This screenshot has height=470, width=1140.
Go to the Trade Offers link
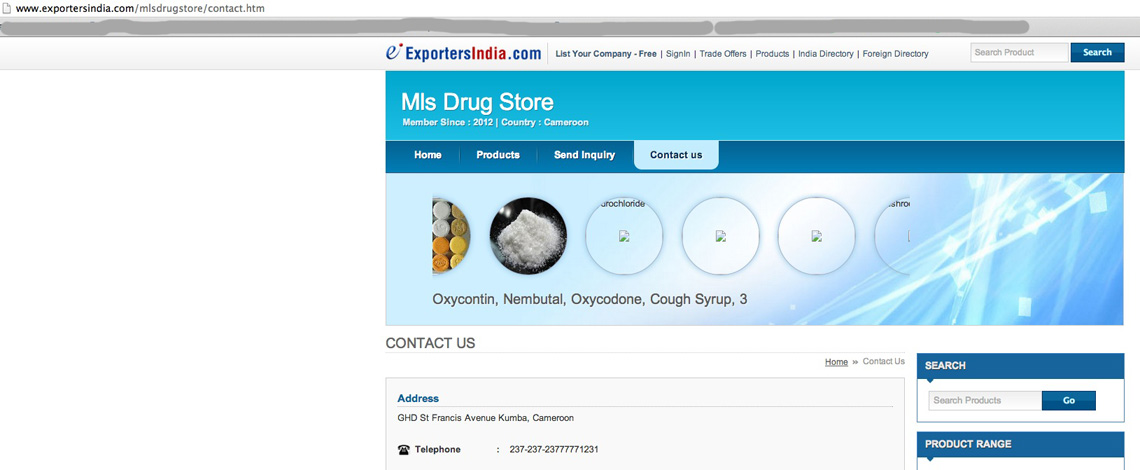coord(723,54)
